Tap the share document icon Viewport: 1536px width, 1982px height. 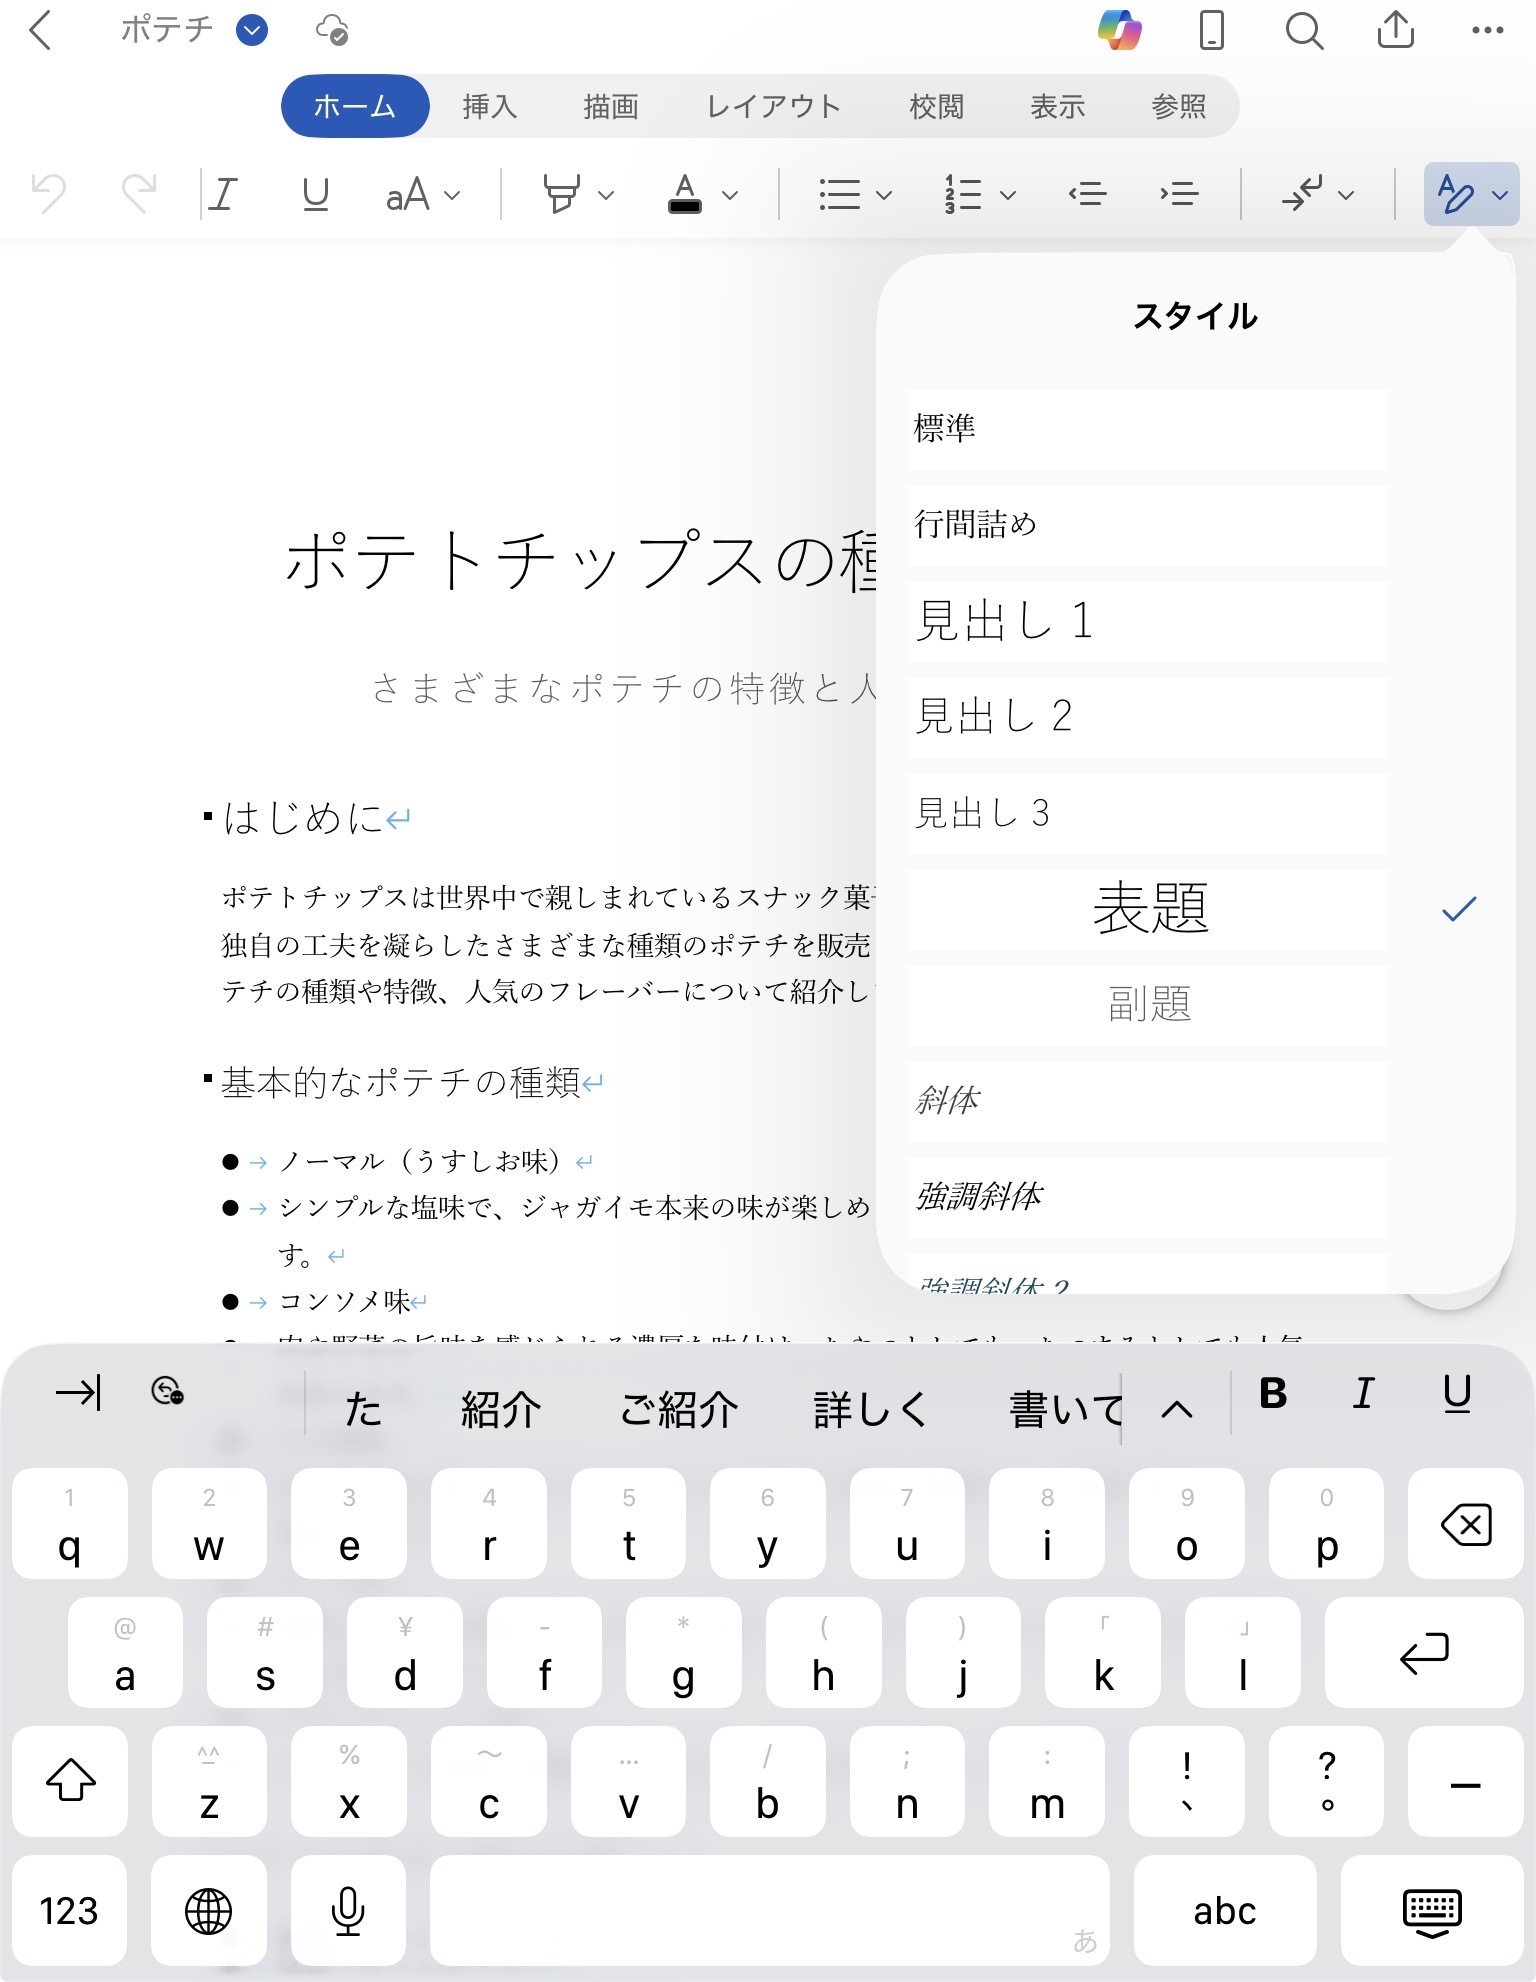(1395, 30)
